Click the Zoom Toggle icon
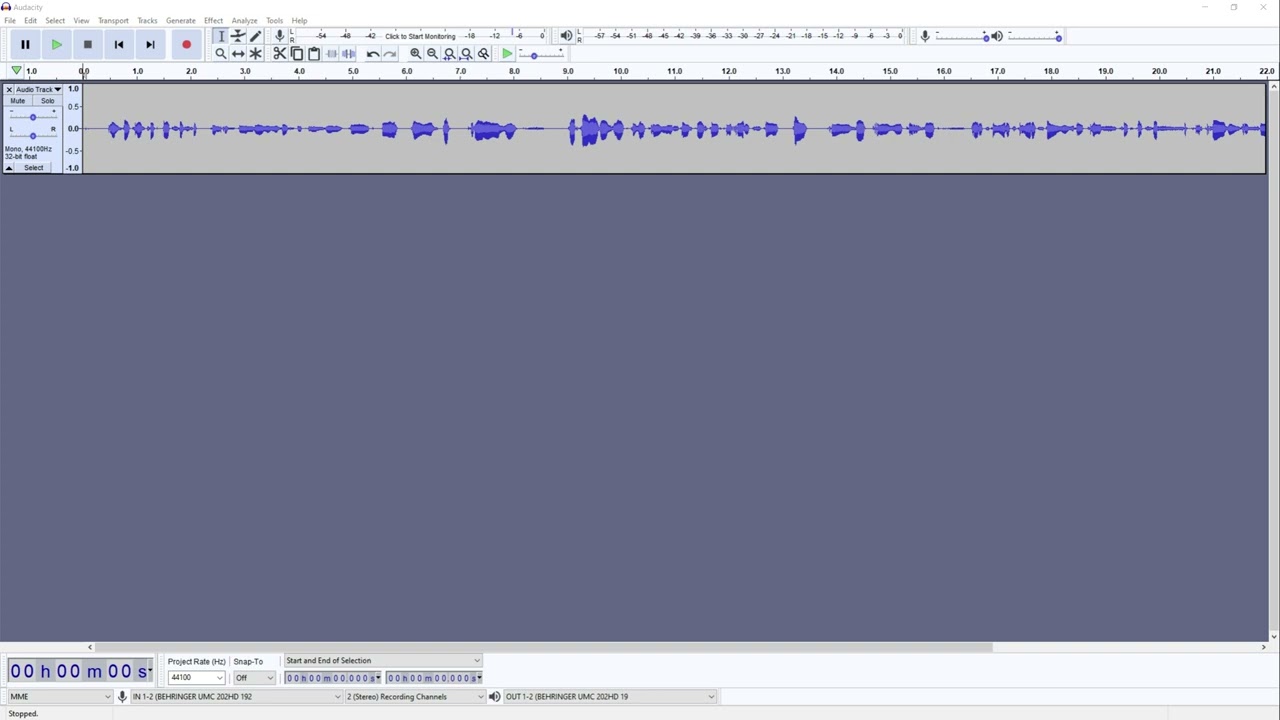This screenshot has height=720, width=1280. 483,53
